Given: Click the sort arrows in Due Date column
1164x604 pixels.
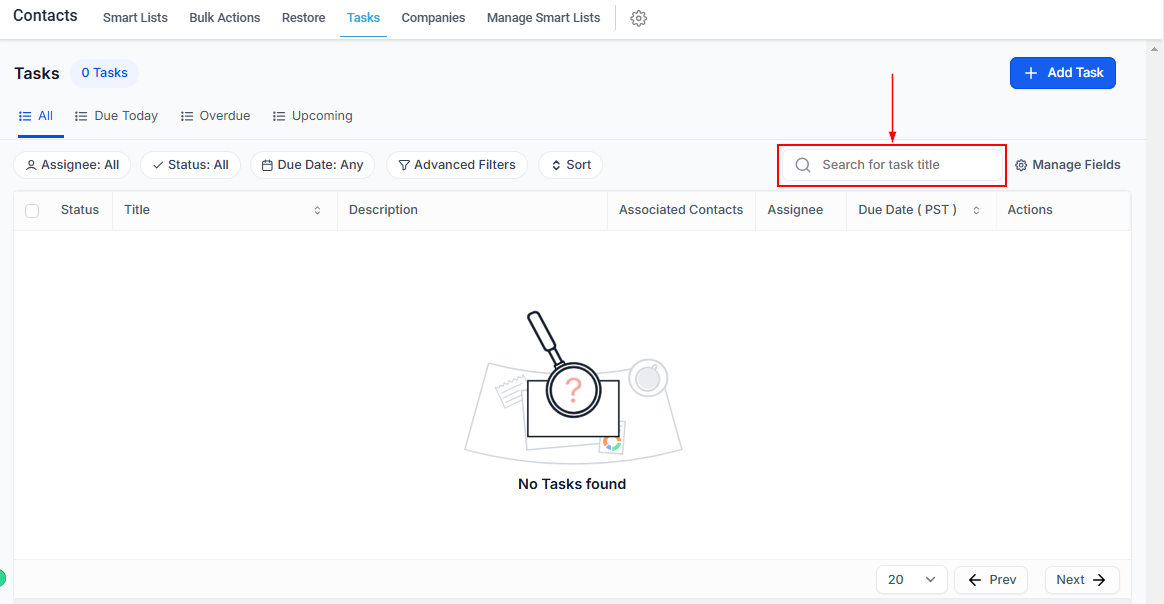Looking at the screenshot, I should (976, 210).
